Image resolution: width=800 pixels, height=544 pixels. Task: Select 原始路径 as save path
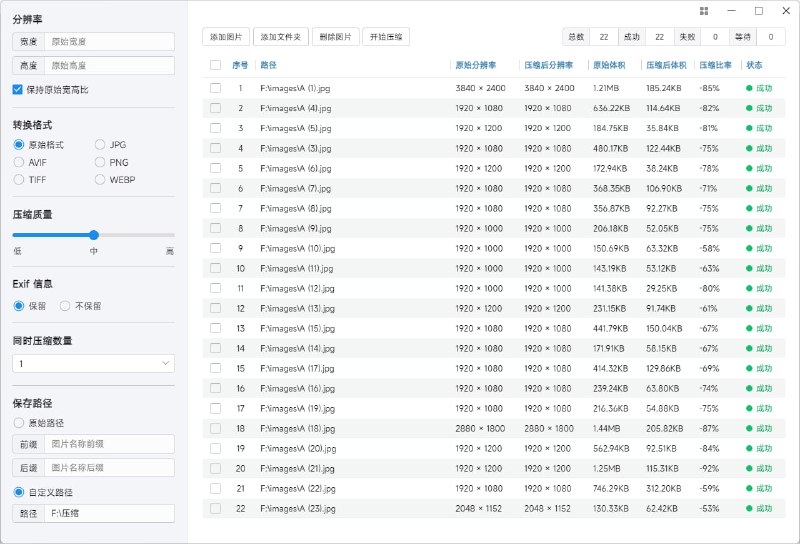click(18, 423)
